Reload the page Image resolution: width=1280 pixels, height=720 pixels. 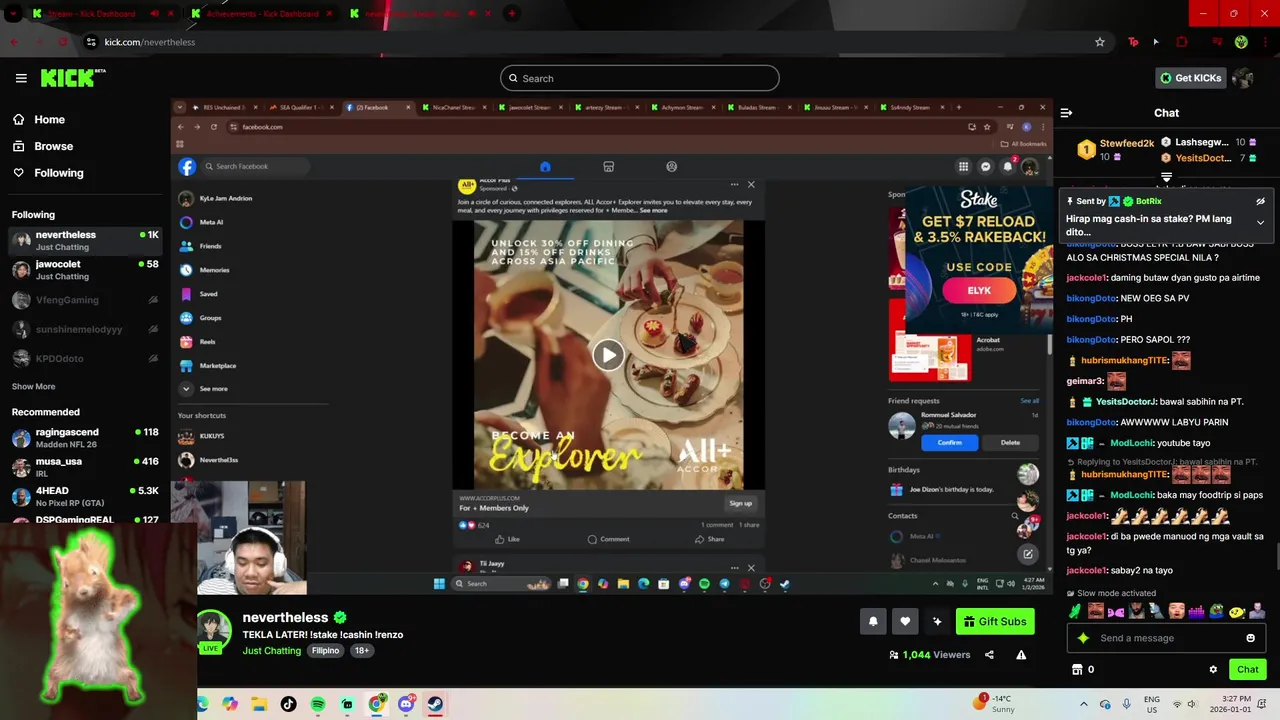tap(63, 42)
